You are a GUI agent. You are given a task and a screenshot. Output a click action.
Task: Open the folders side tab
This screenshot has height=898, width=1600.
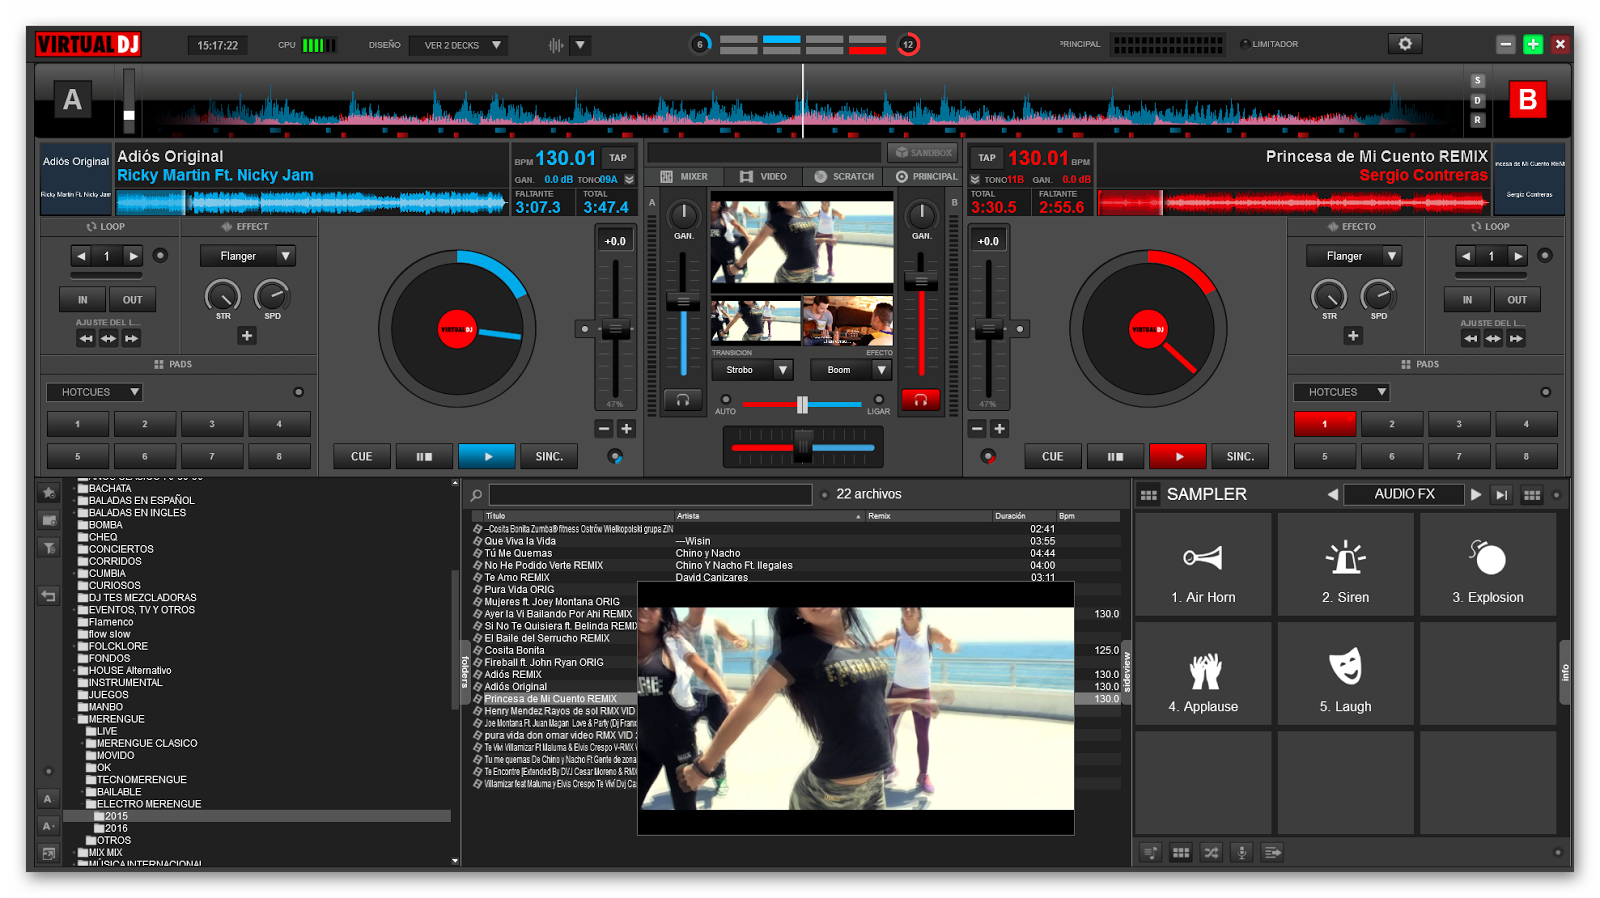click(x=465, y=671)
